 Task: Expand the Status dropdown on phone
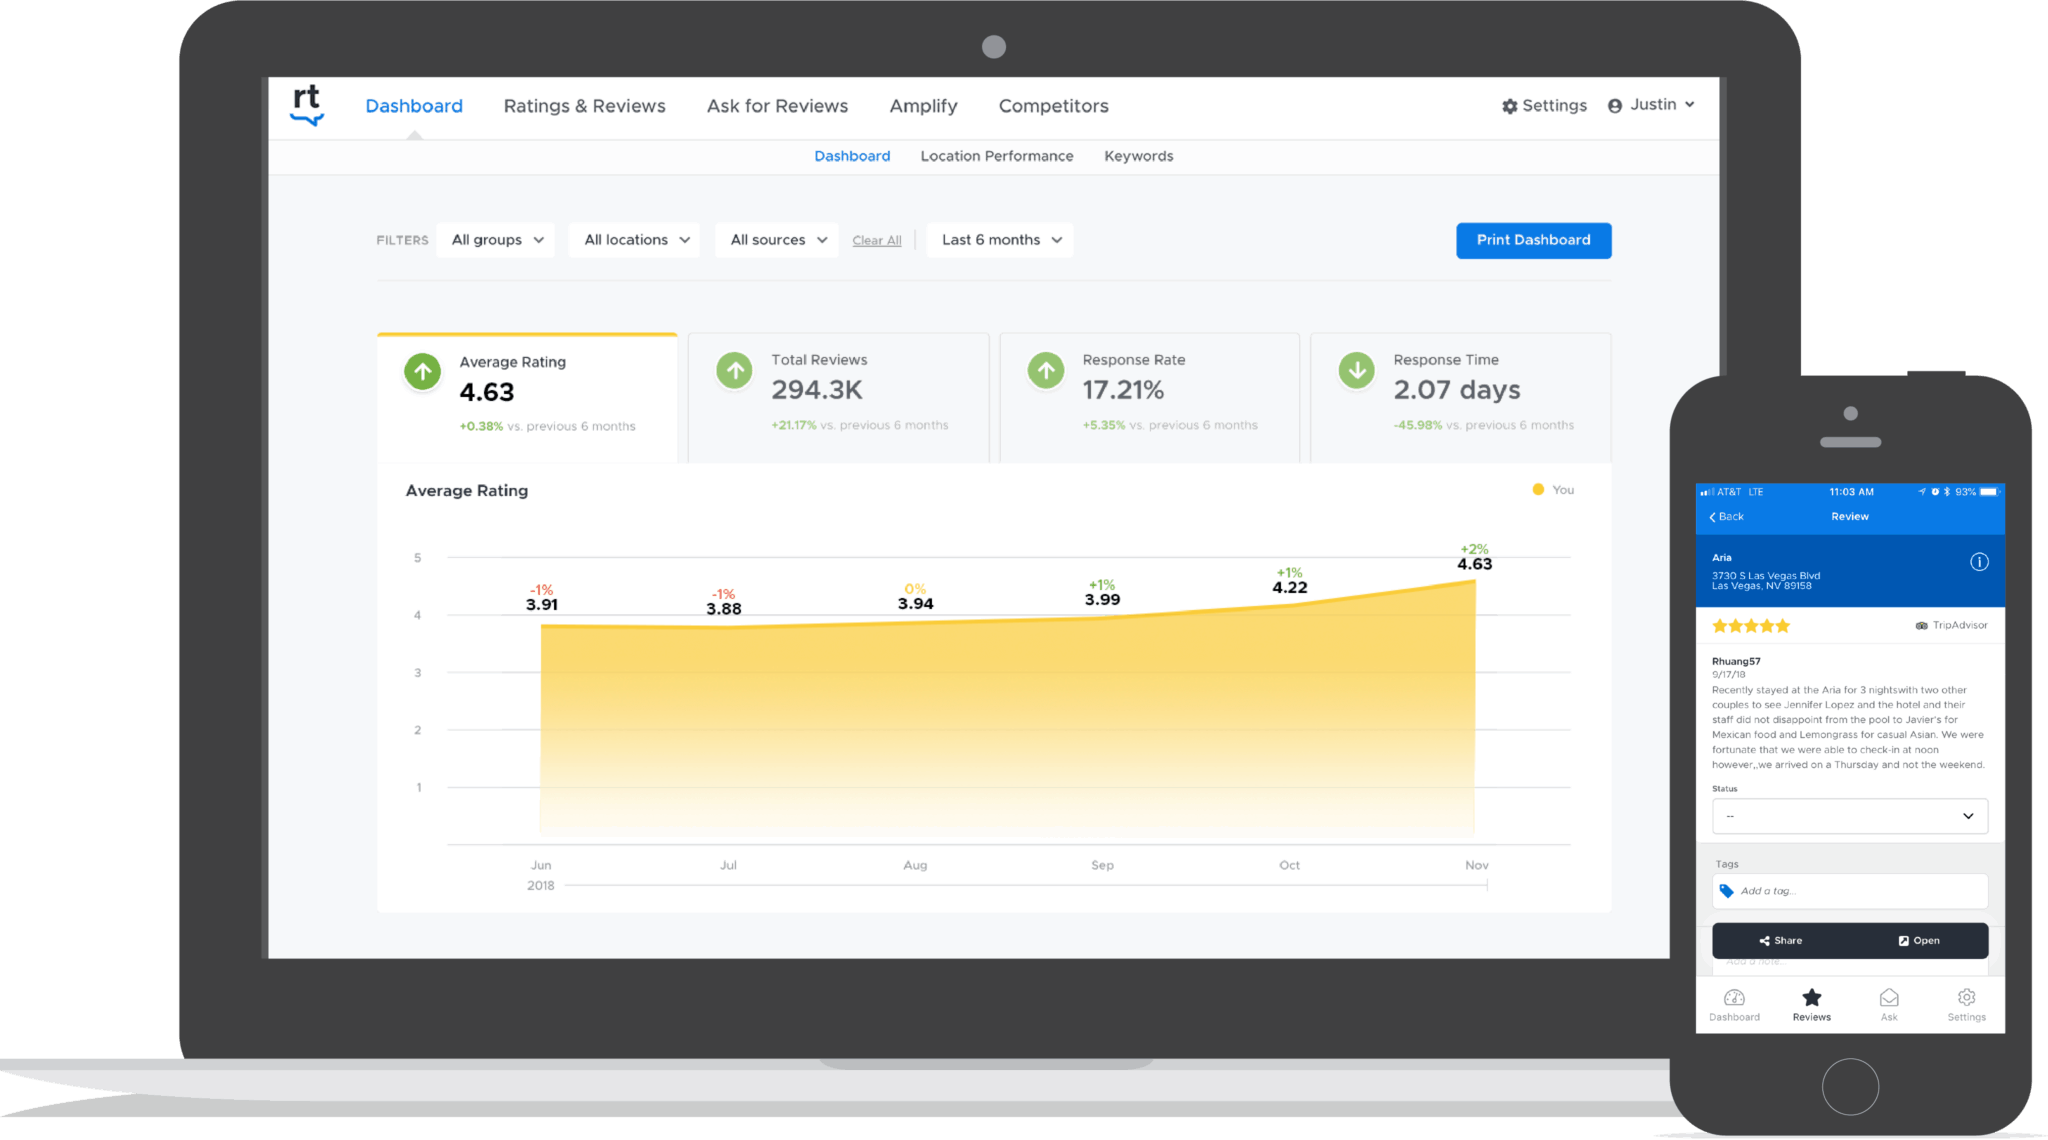coord(1849,816)
